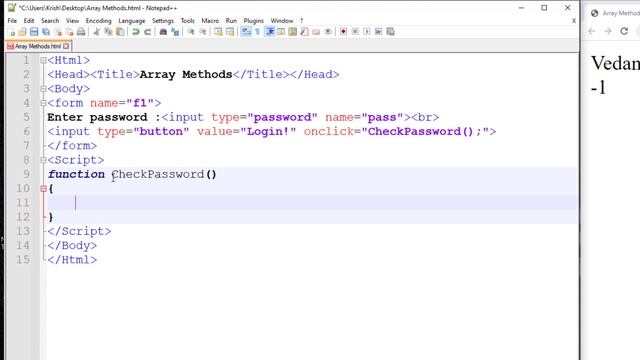640x360 pixels.
Task: Open Find dialog via binoculars icon
Action: tap(163, 32)
